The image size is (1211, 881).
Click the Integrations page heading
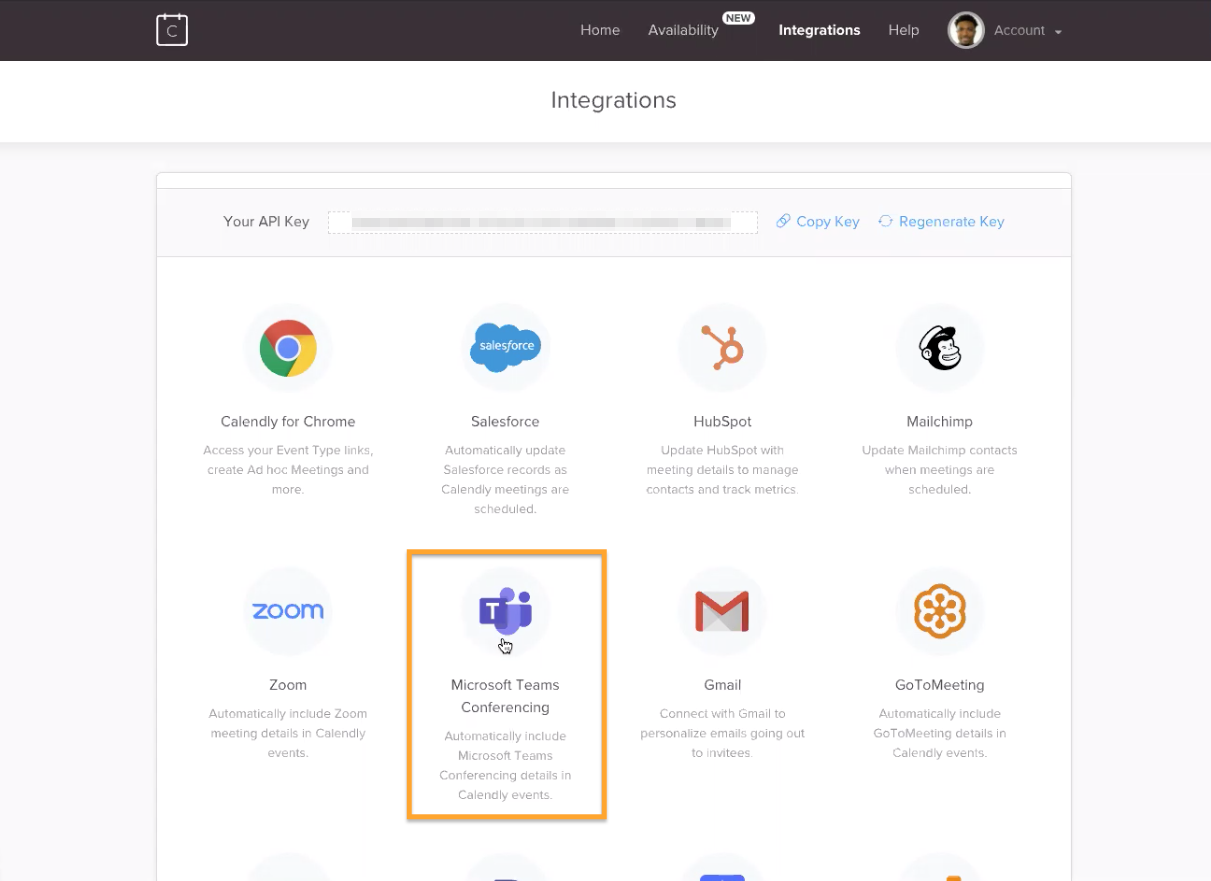point(613,100)
